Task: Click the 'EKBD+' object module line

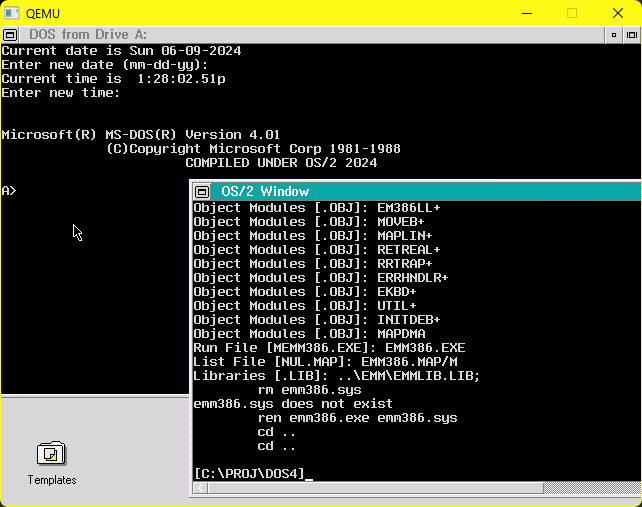Action: [x=305, y=292]
